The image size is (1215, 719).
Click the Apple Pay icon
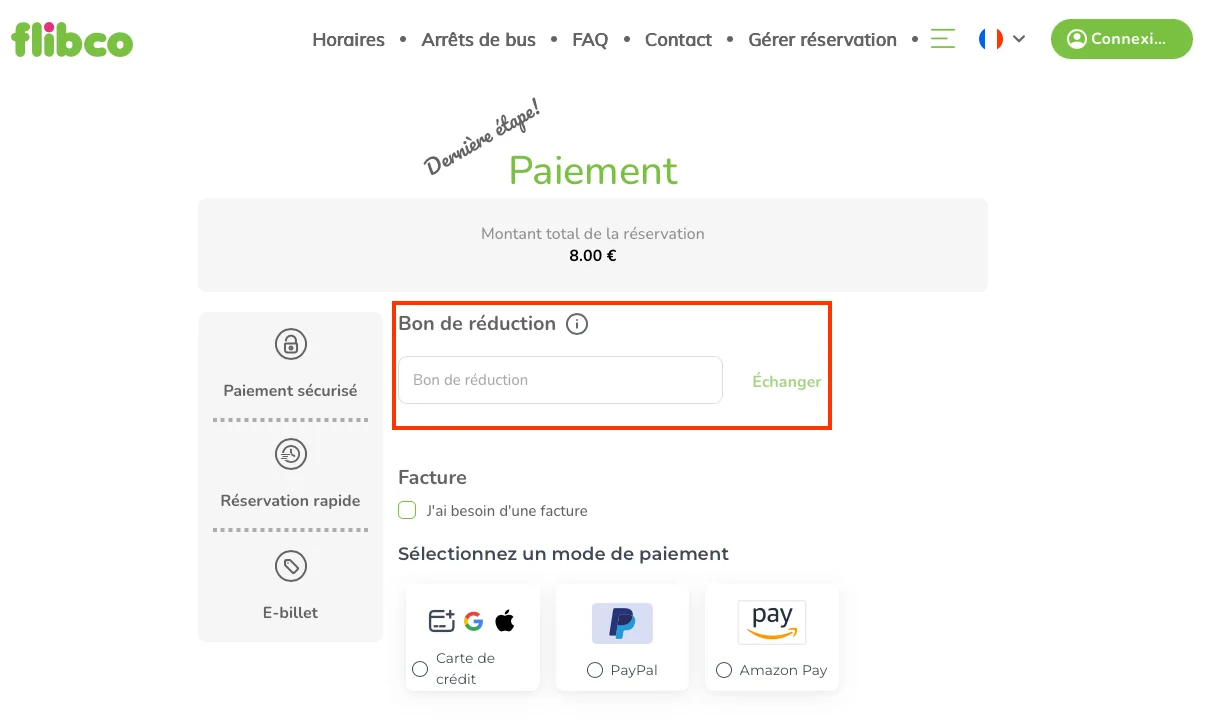[505, 620]
